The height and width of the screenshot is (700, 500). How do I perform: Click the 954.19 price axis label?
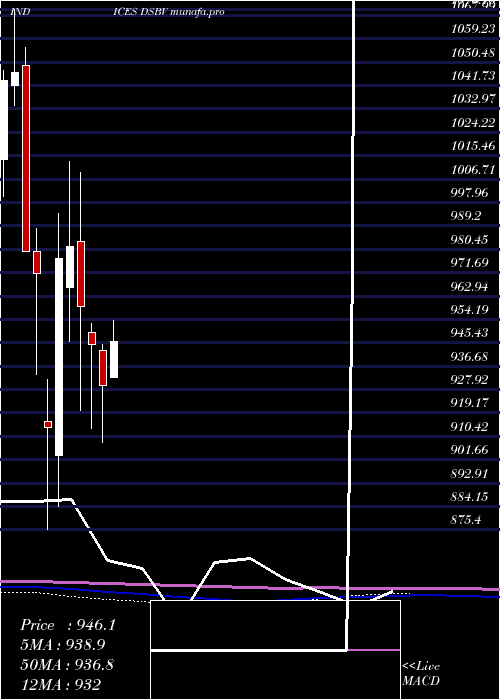point(470,309)
